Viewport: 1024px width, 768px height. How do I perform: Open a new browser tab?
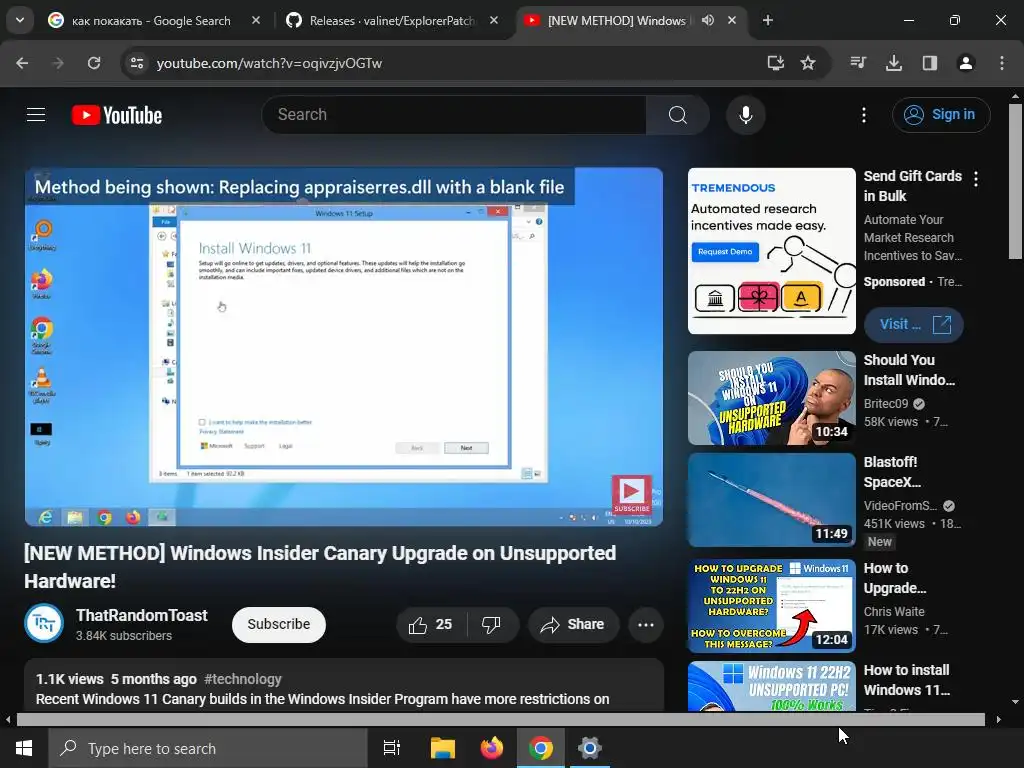(768, 21)
